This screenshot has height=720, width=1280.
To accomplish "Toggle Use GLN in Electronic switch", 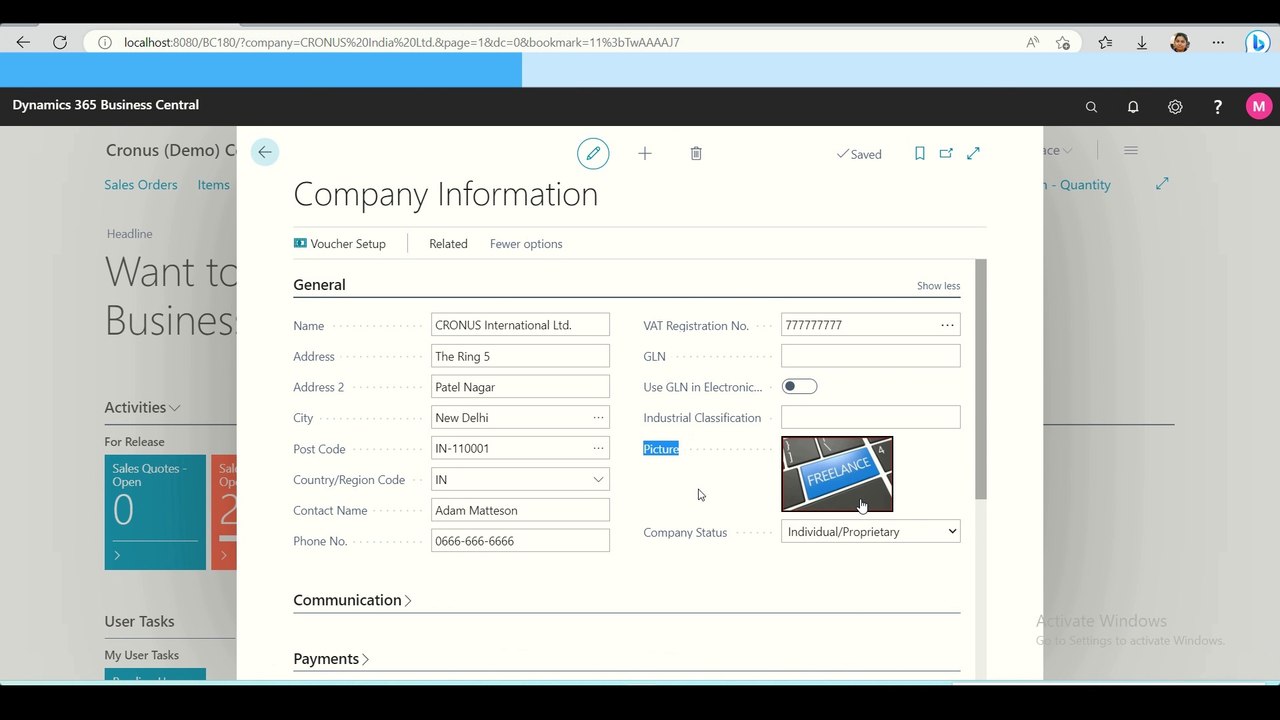I will 799,387.
